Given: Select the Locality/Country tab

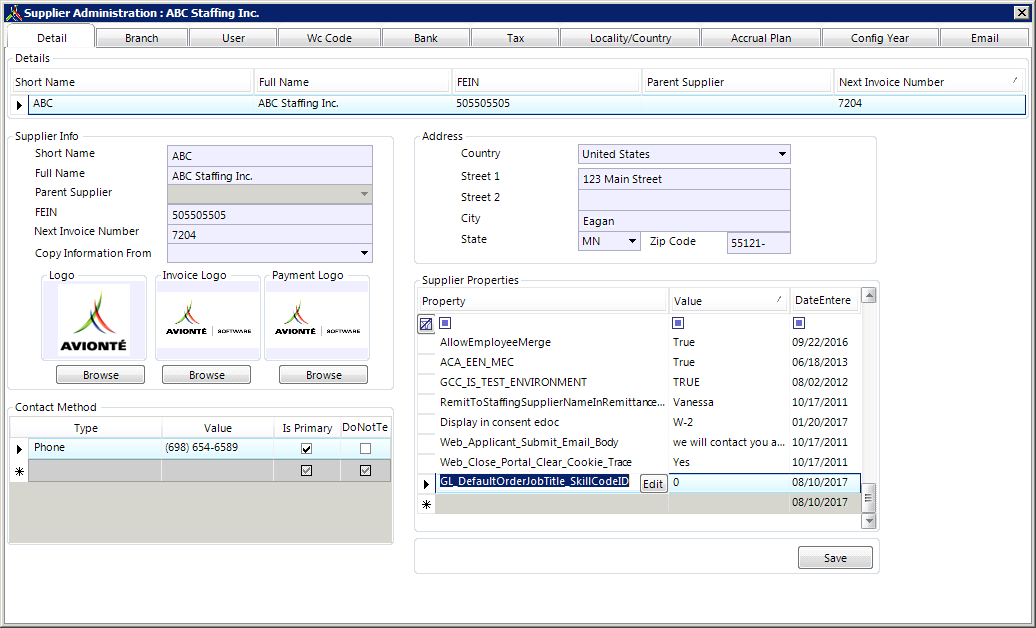Looking at the screenshot, I should pos(630,38).
